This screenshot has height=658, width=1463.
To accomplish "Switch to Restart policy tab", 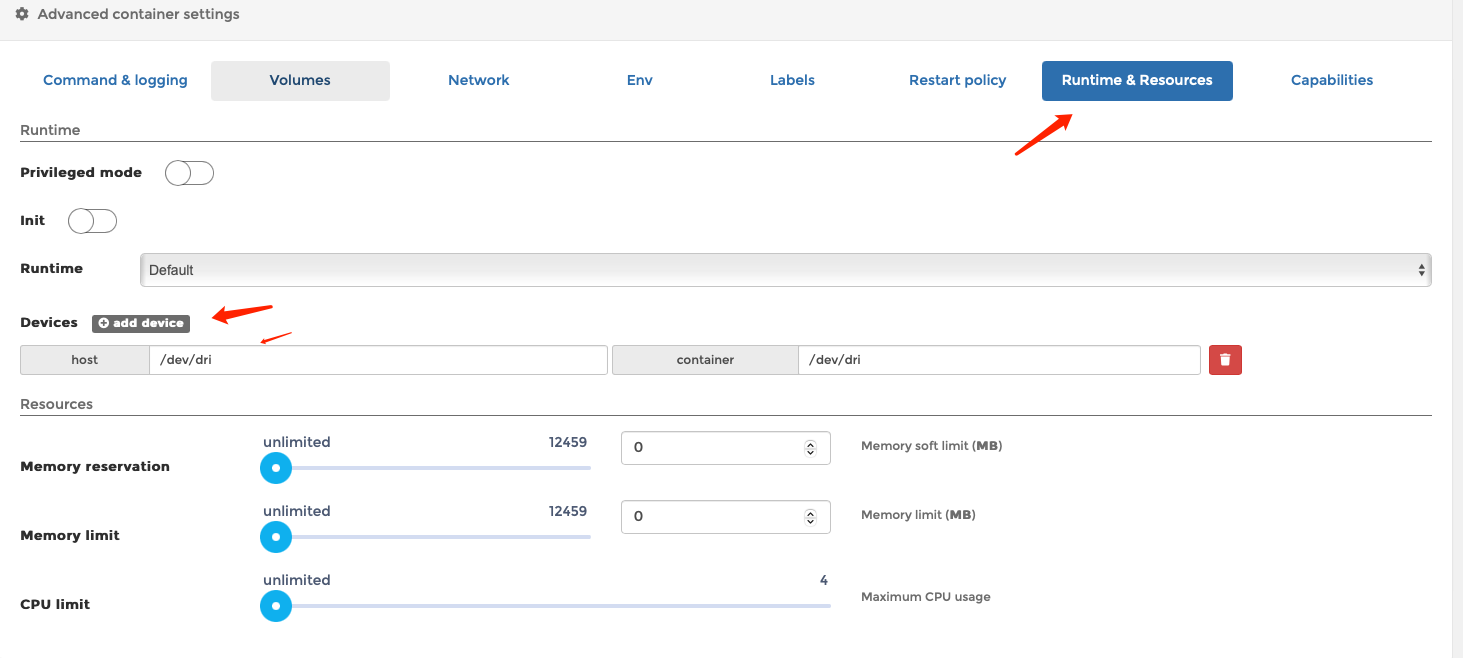I will point(957,81).
